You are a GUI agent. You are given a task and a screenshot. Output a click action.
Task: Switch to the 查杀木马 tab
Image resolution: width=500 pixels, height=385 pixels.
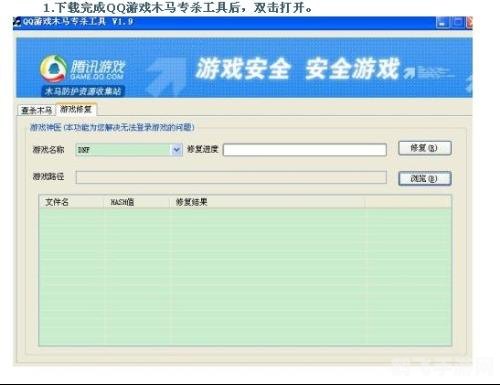pyautogui.click(x=37, y=110)
